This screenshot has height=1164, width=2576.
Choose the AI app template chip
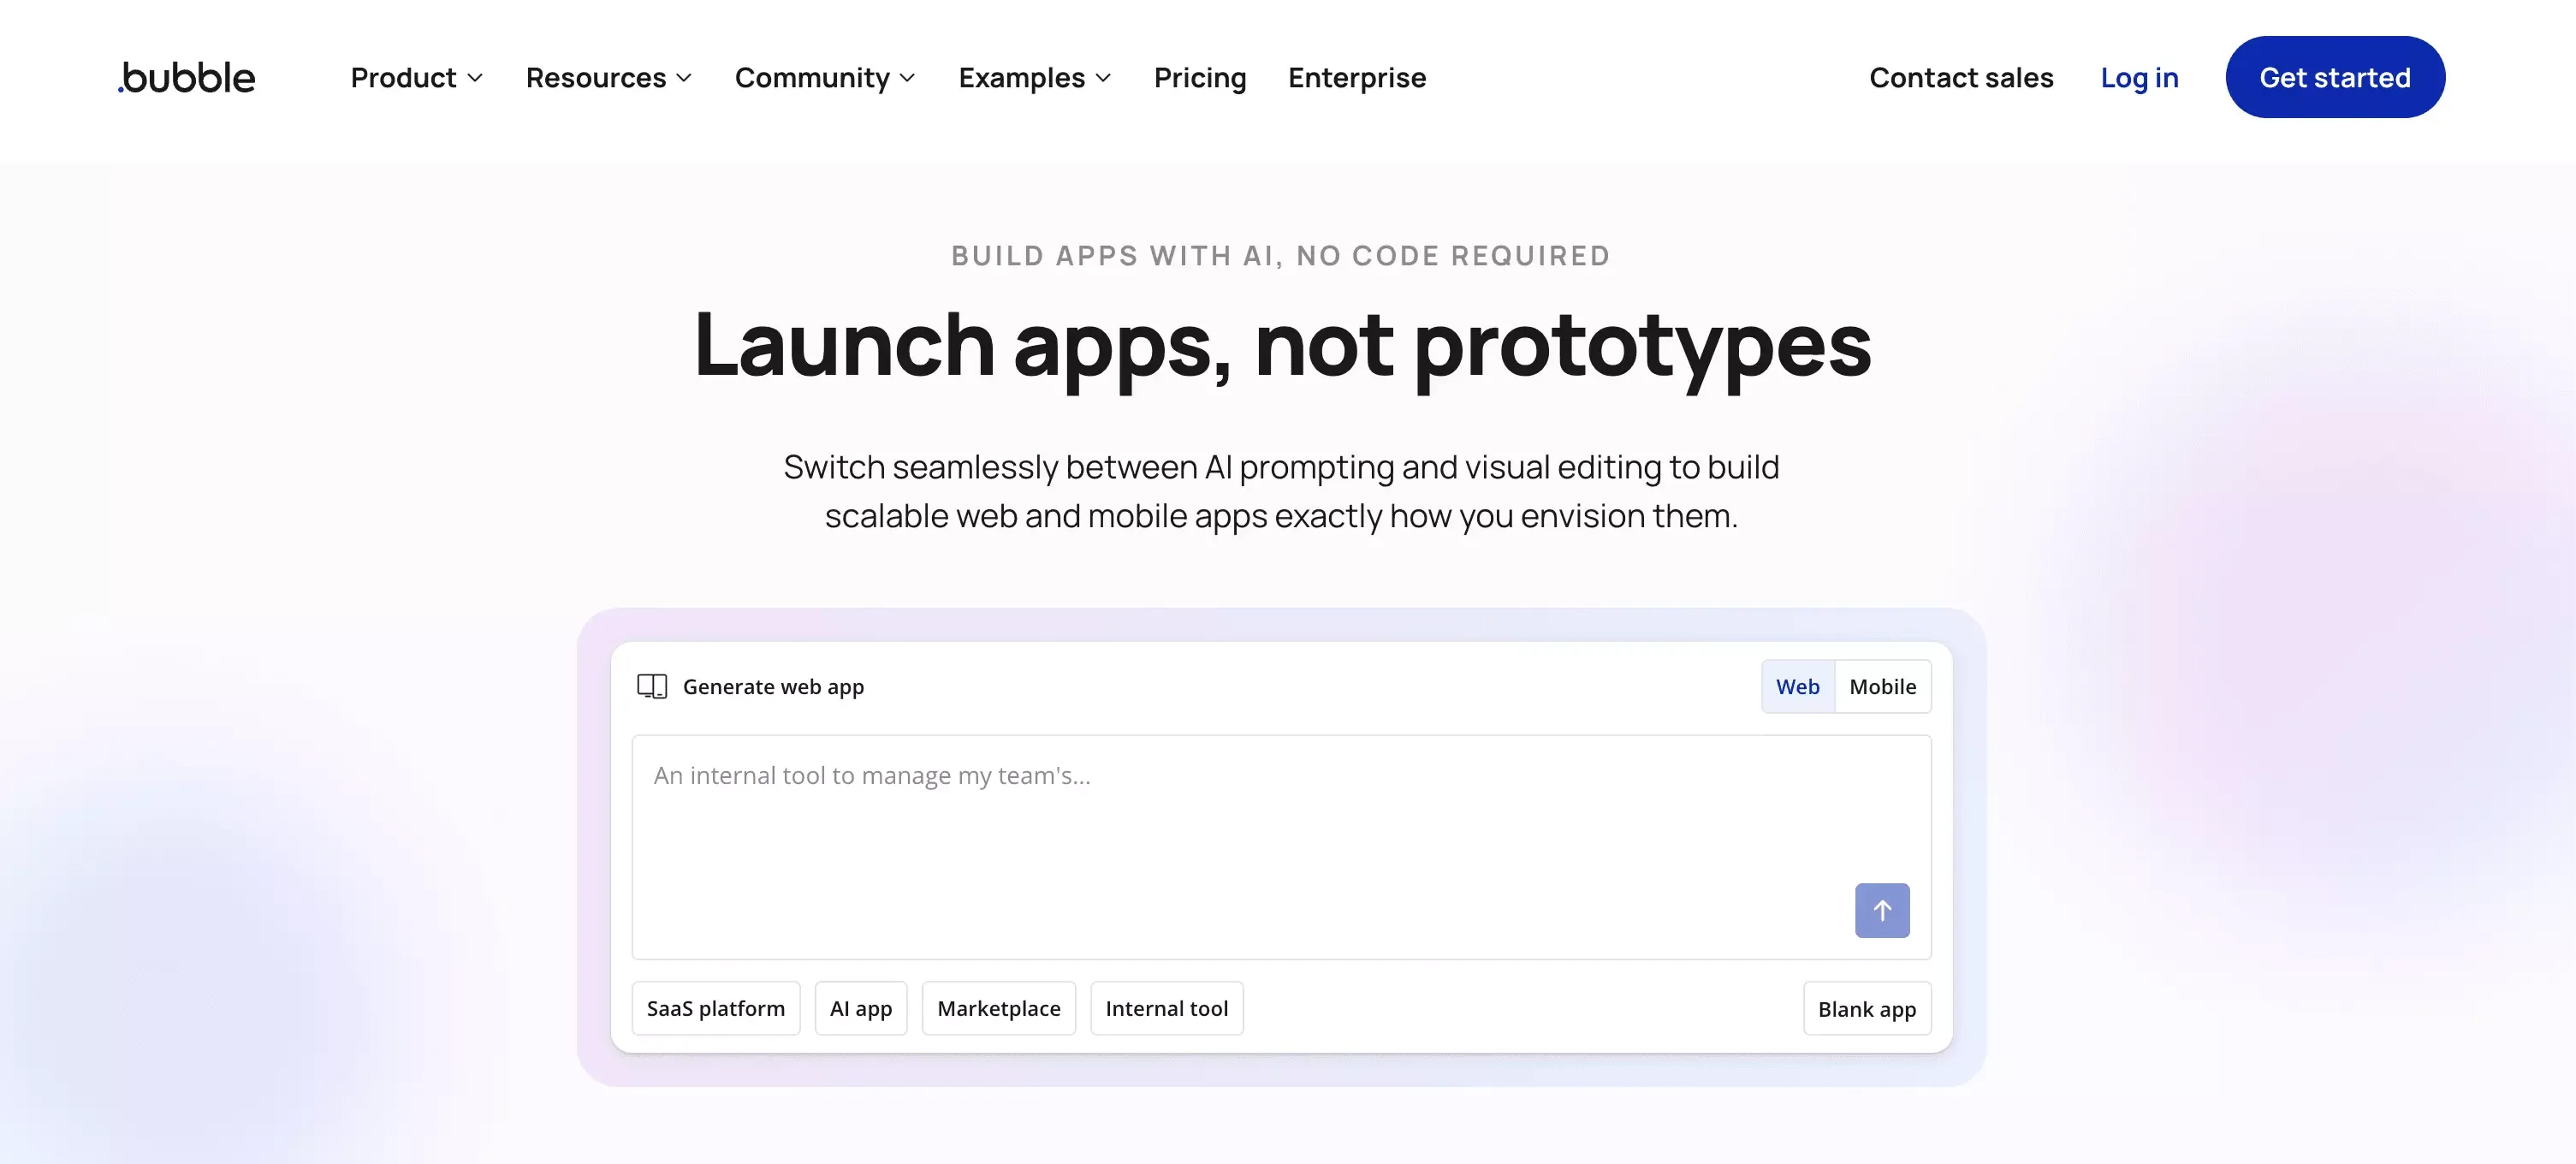[860, 1008]
